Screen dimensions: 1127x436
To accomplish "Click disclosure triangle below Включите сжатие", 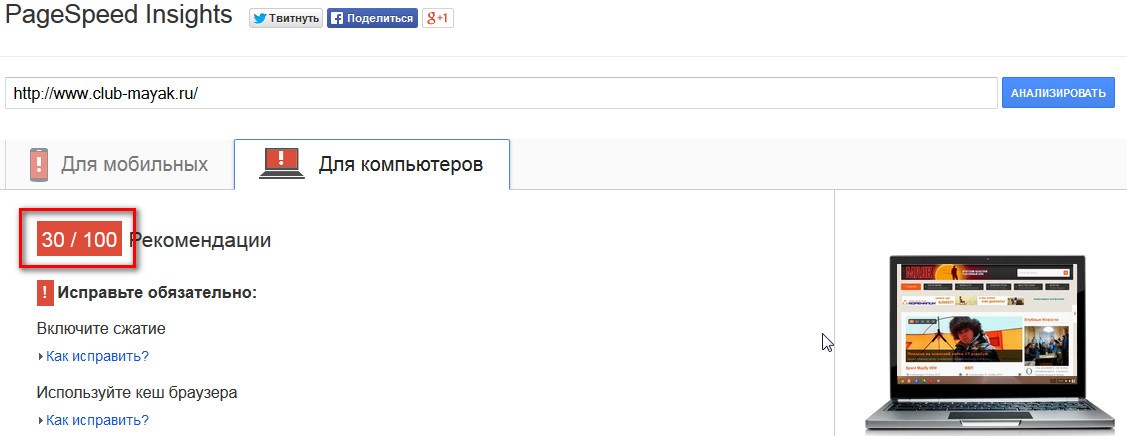I will click(x=40, y=356).
